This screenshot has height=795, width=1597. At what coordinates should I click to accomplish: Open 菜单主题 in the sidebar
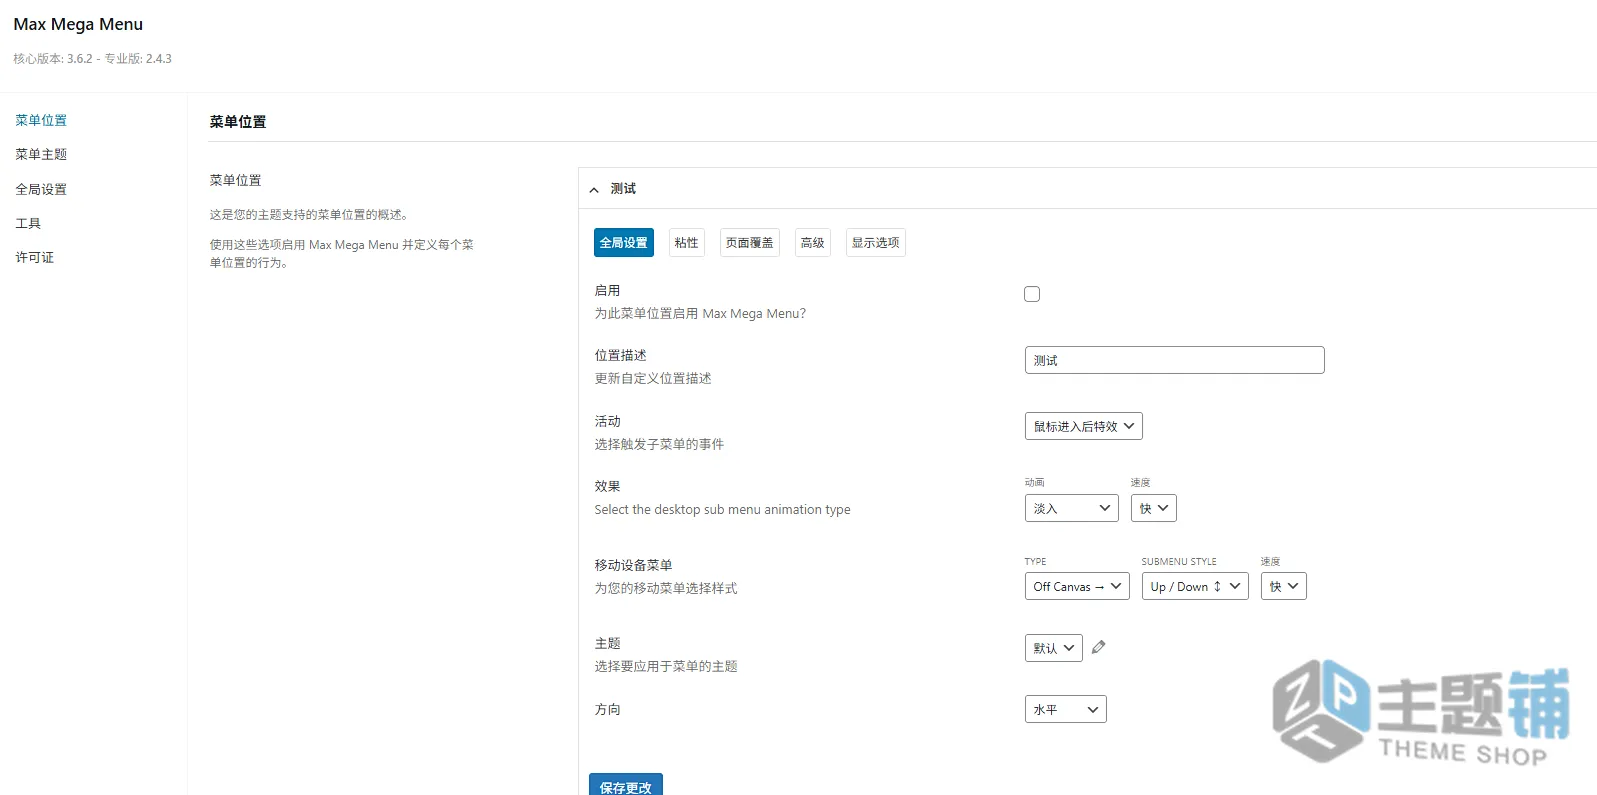click(41, 154)
